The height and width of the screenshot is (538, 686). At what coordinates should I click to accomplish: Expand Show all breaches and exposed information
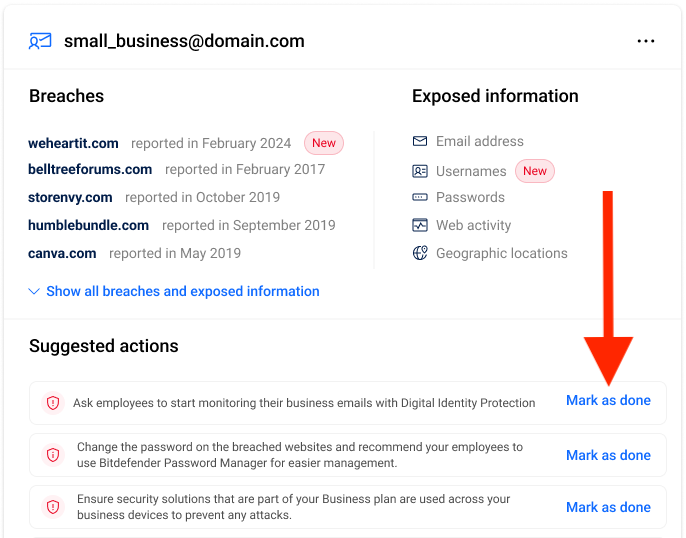(174, 291)
